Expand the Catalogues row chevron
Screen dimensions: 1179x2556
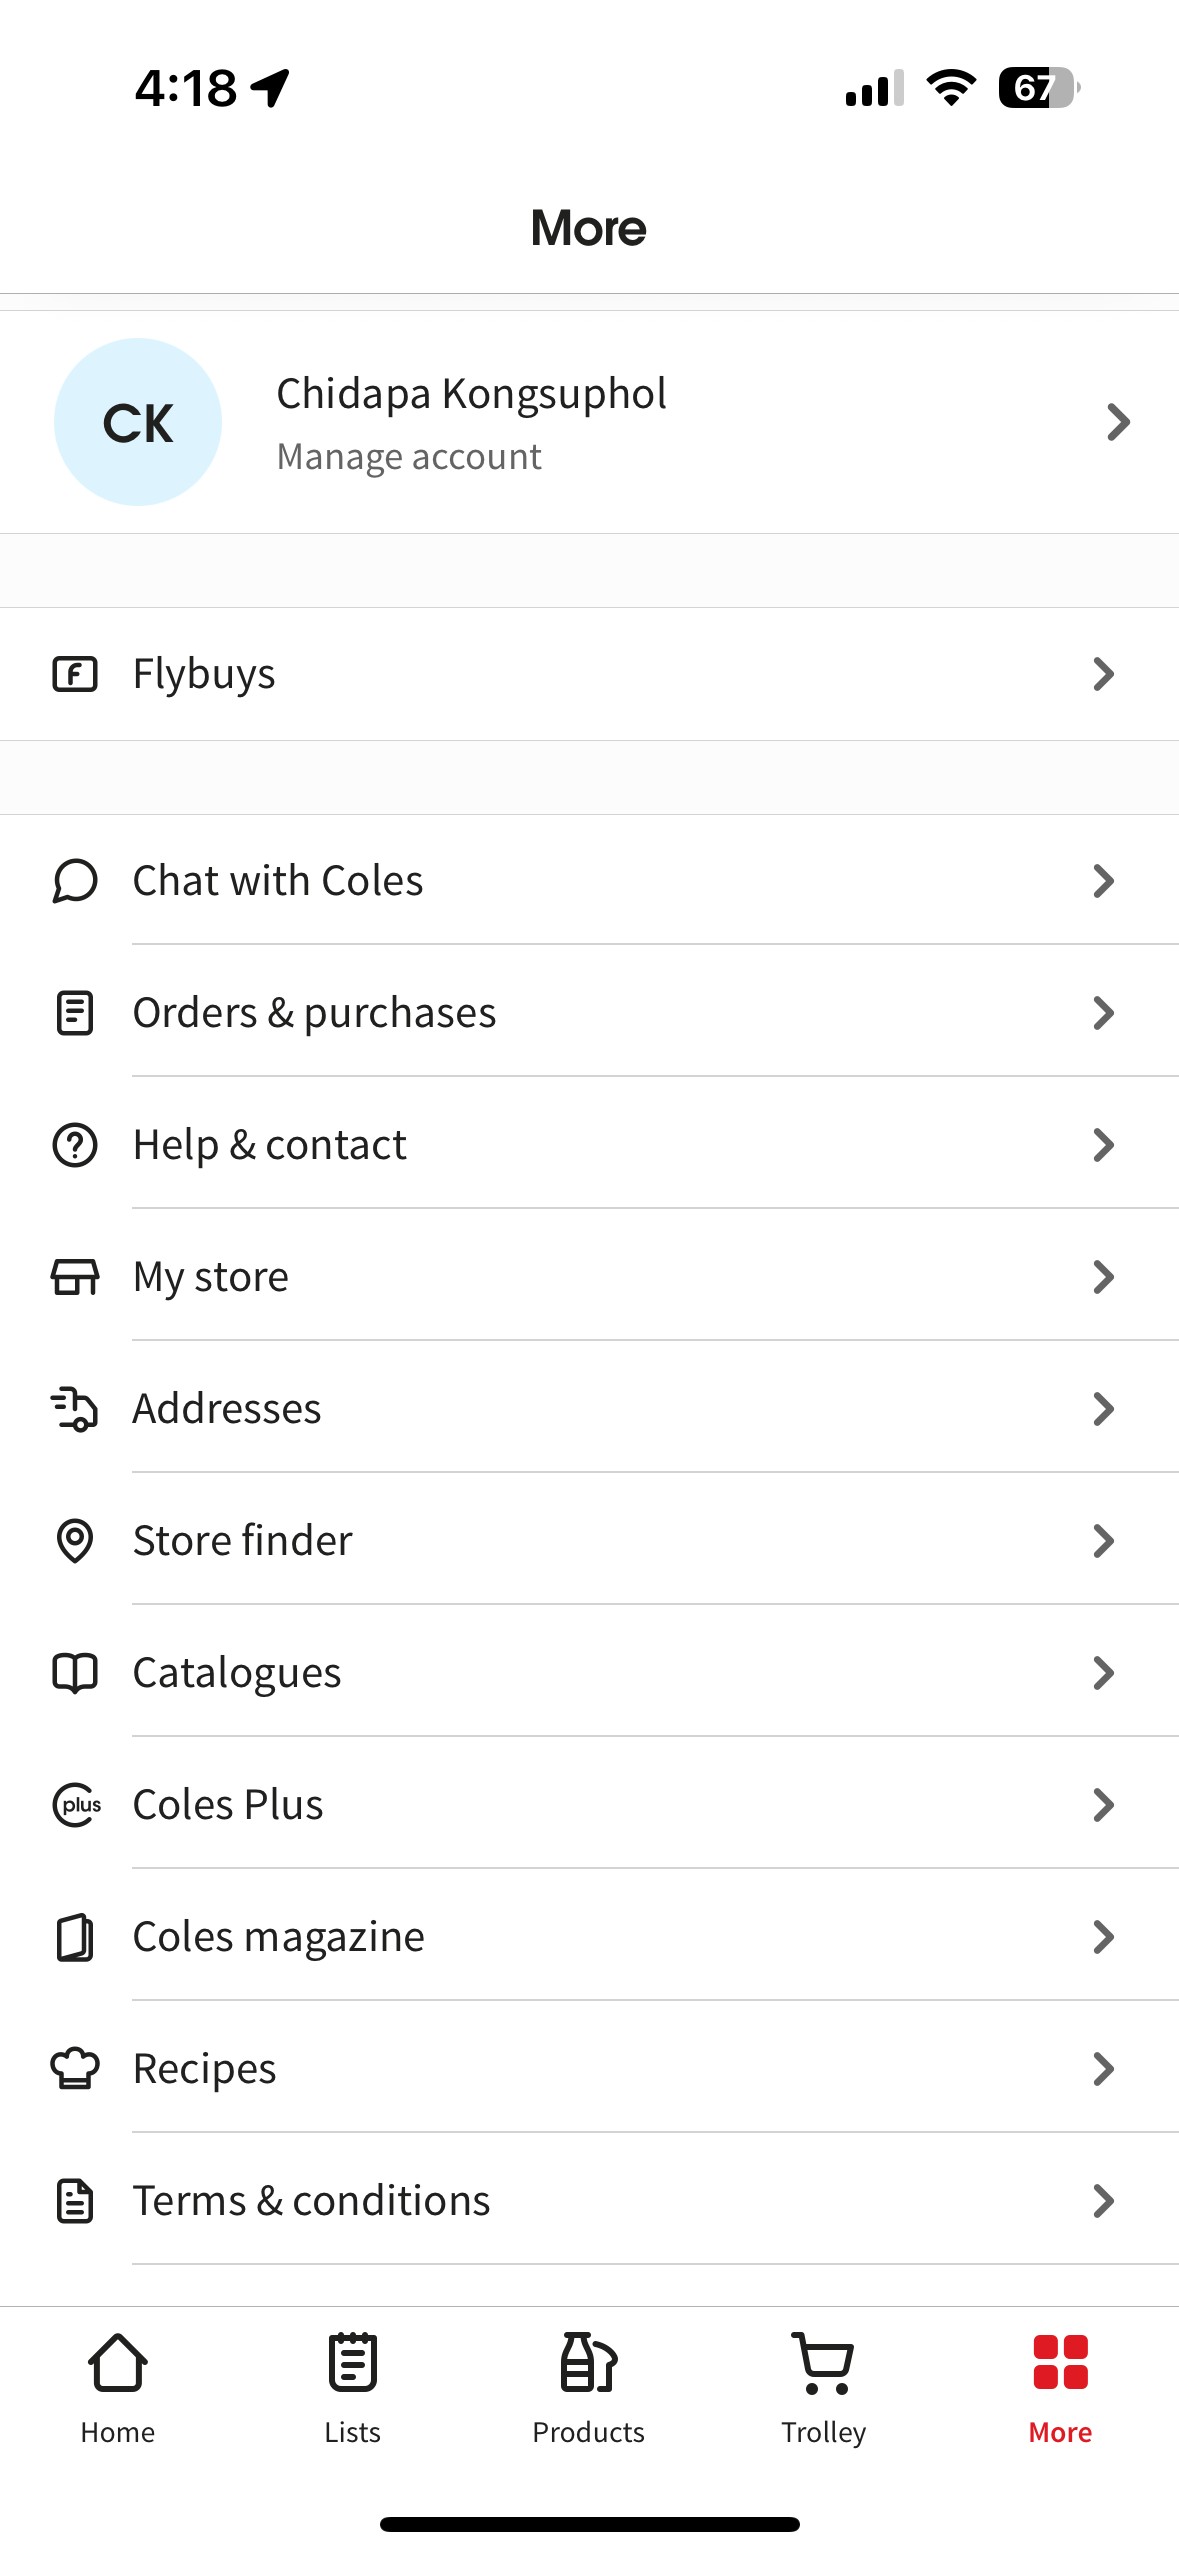1103,1673
